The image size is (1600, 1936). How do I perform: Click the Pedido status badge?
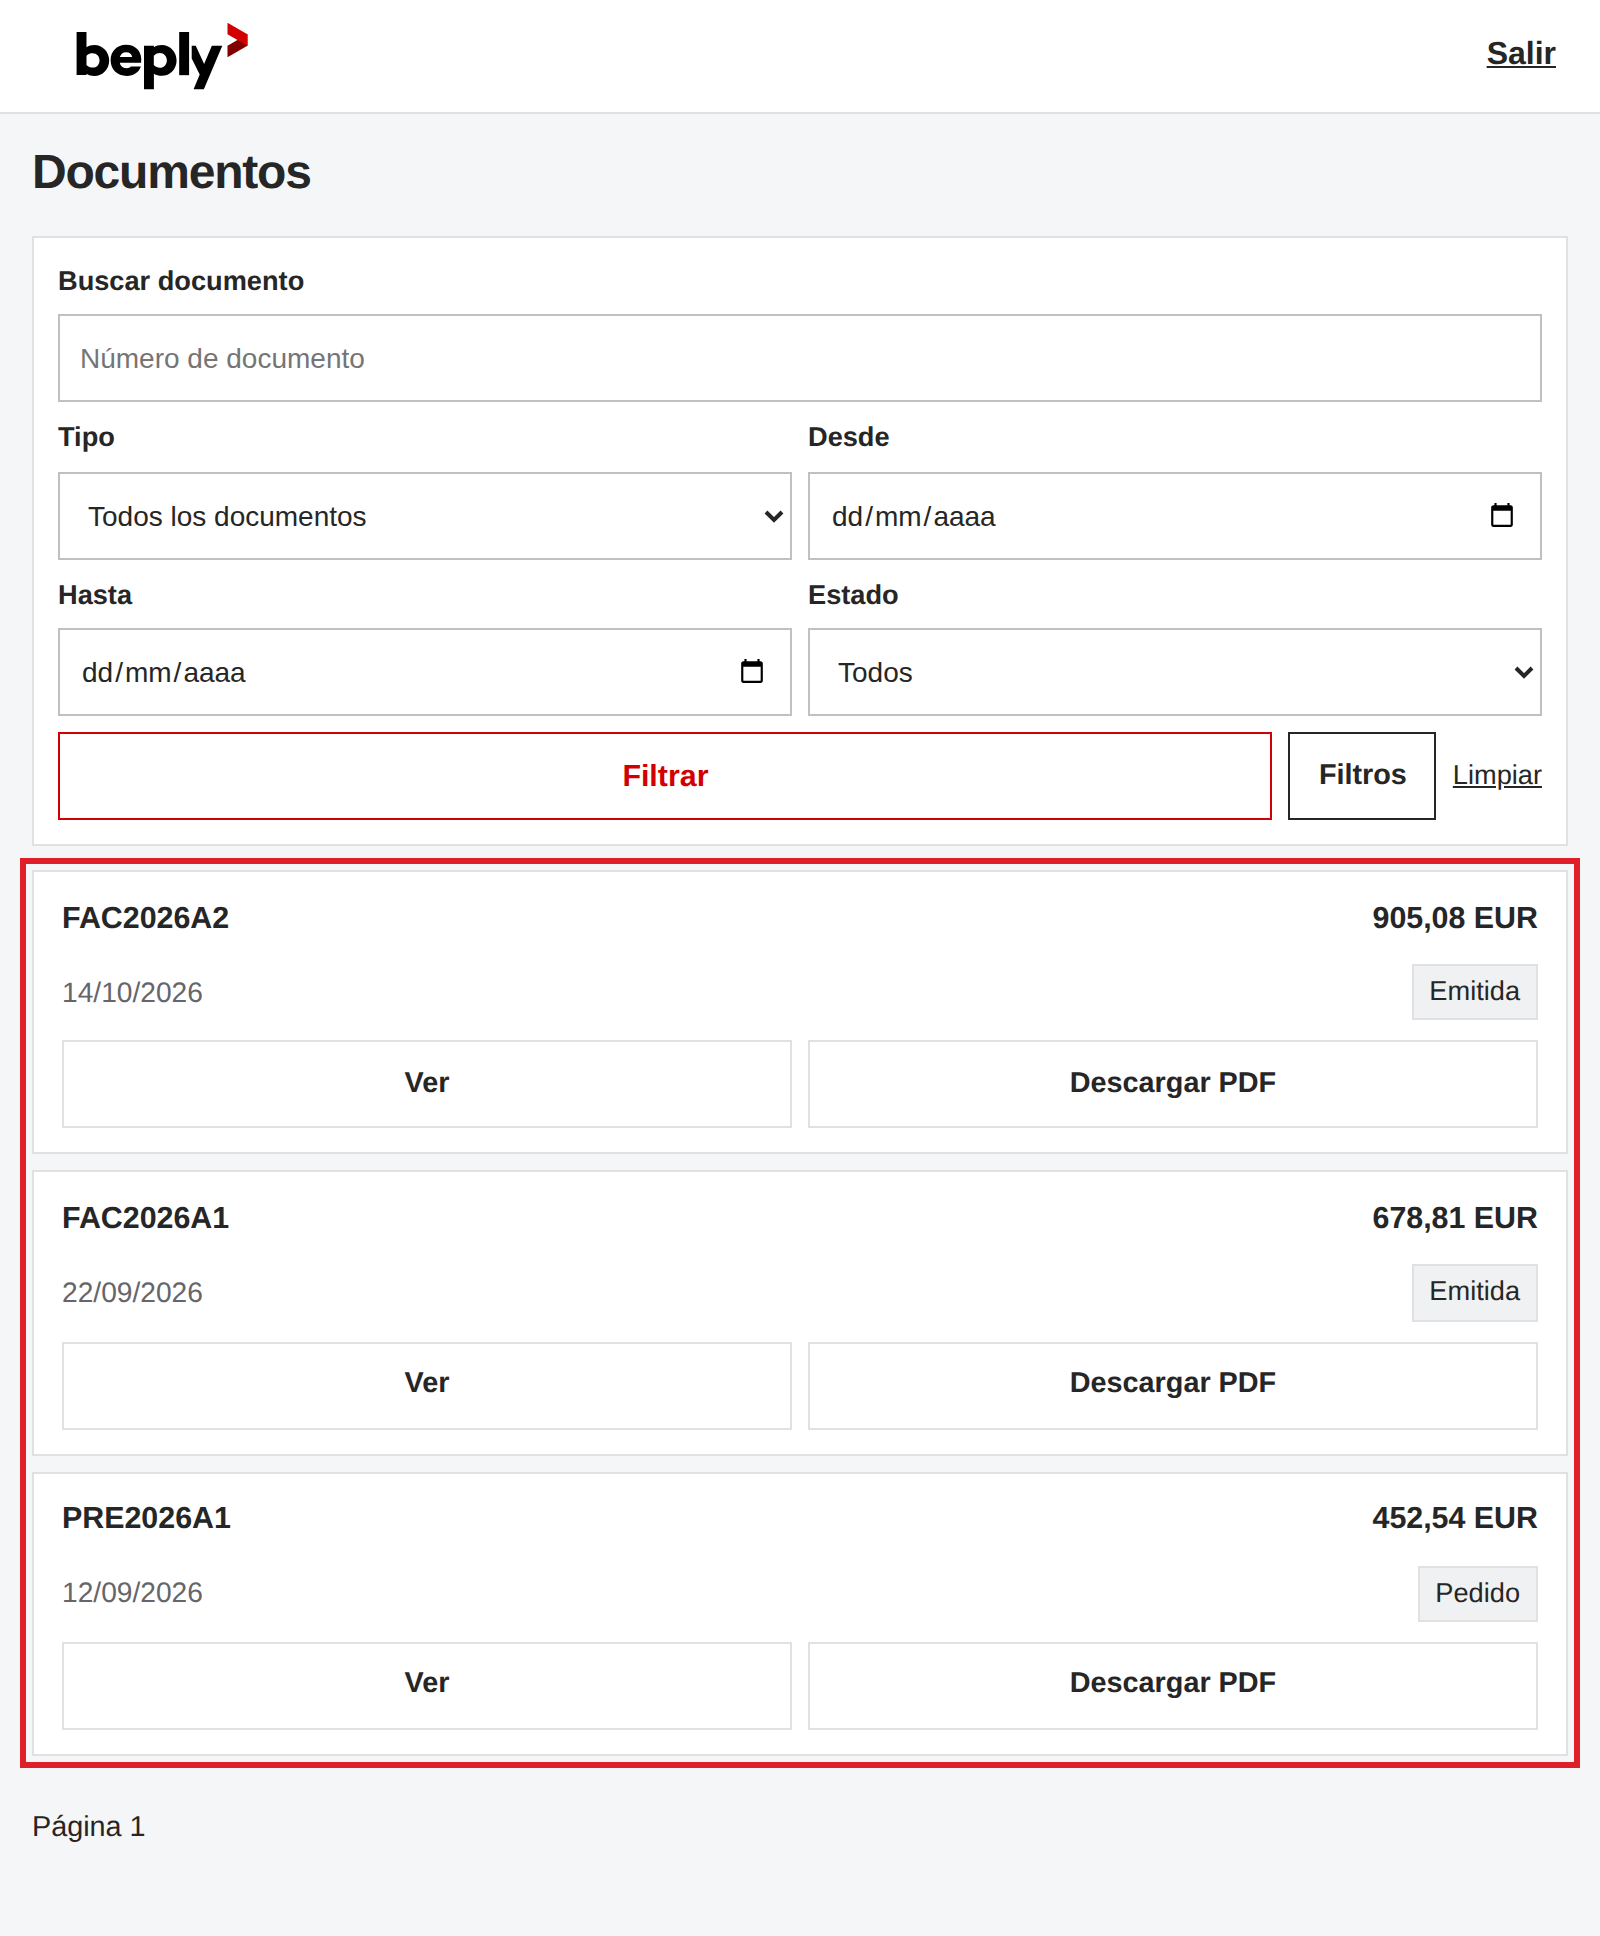tap(1477, 1594)
